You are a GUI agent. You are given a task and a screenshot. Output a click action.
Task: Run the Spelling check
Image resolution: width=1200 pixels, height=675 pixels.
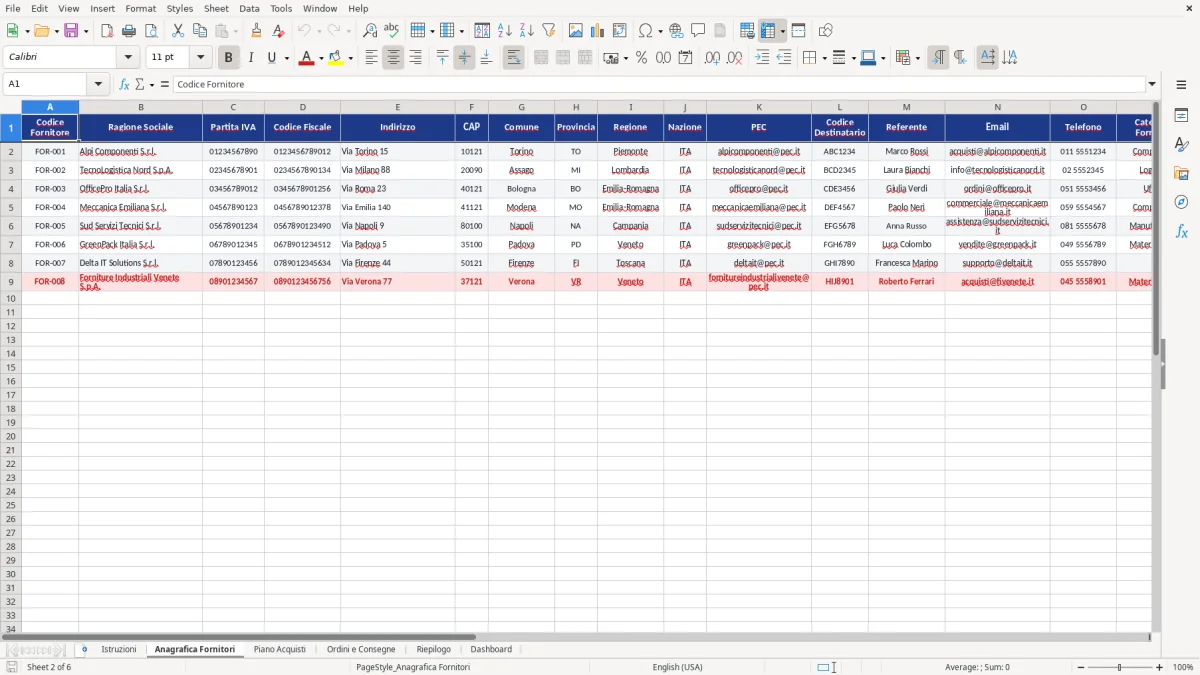(392, 31)
